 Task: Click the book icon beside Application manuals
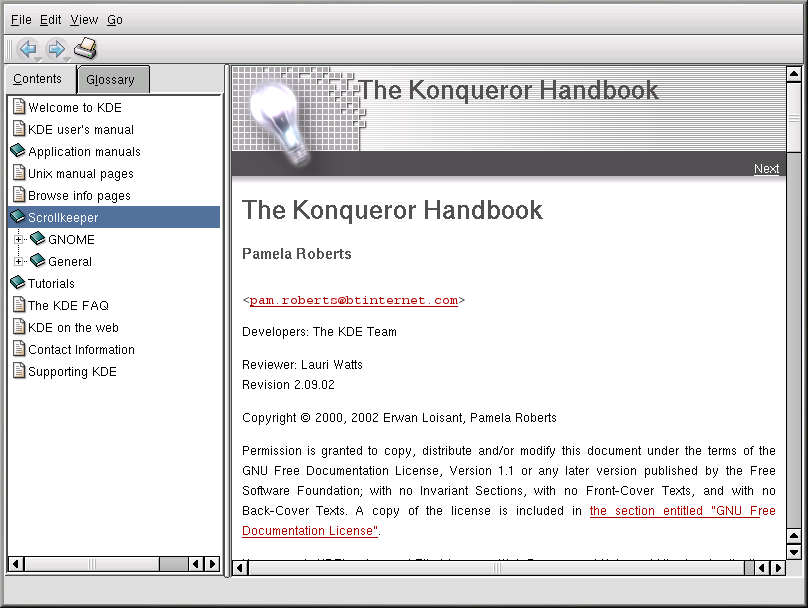18,151
